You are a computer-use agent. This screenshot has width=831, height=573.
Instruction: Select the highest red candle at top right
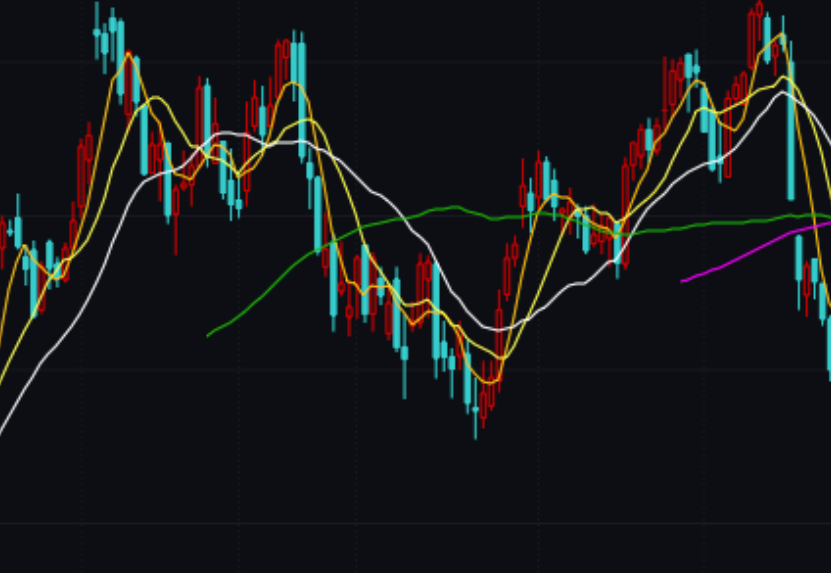click(x=754, y=38)
